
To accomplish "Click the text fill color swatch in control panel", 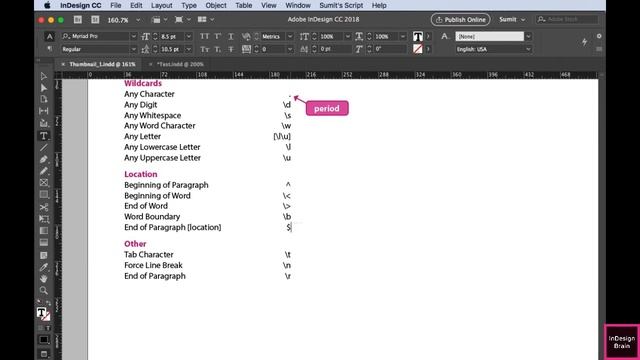I will (418, 36).
